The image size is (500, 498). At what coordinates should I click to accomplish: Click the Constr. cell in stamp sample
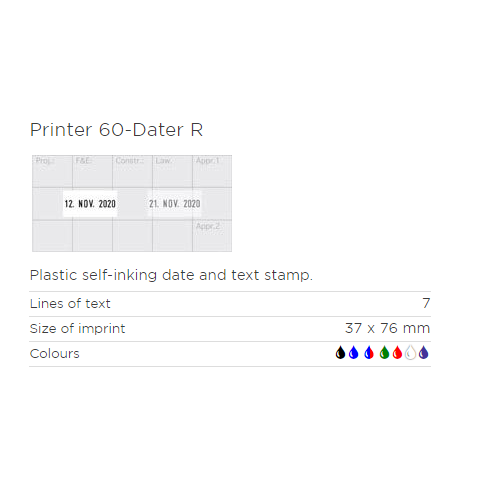[132, 171]
